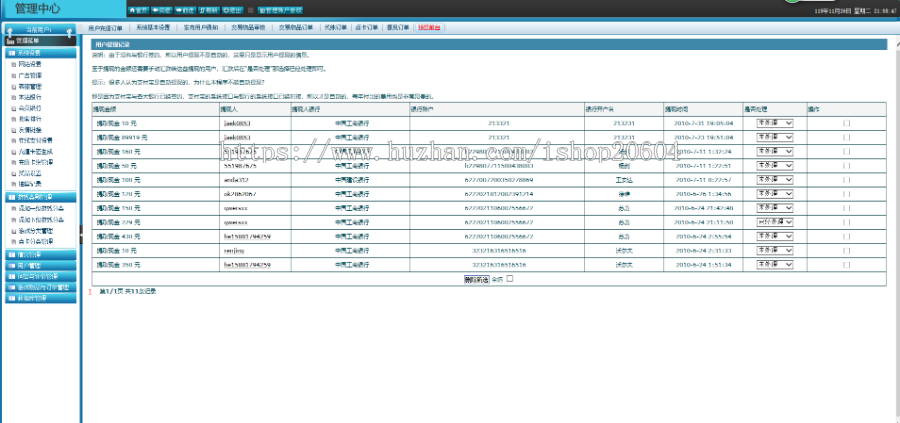Open the 系统基本设置 tab
900x423 pixels.
click(x=153, y=28)
